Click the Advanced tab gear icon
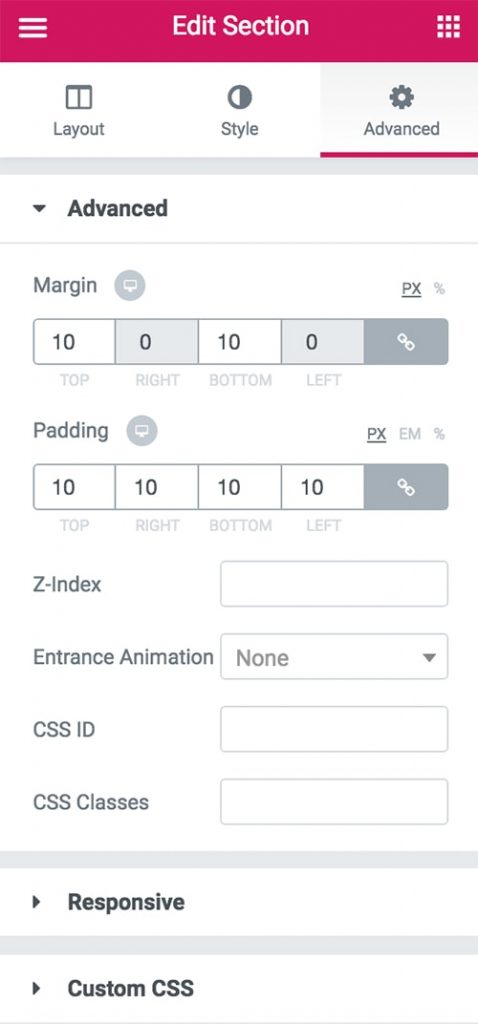Viewport: 478px width, 1024px height. pyautogui.click(x=401, y=98)
